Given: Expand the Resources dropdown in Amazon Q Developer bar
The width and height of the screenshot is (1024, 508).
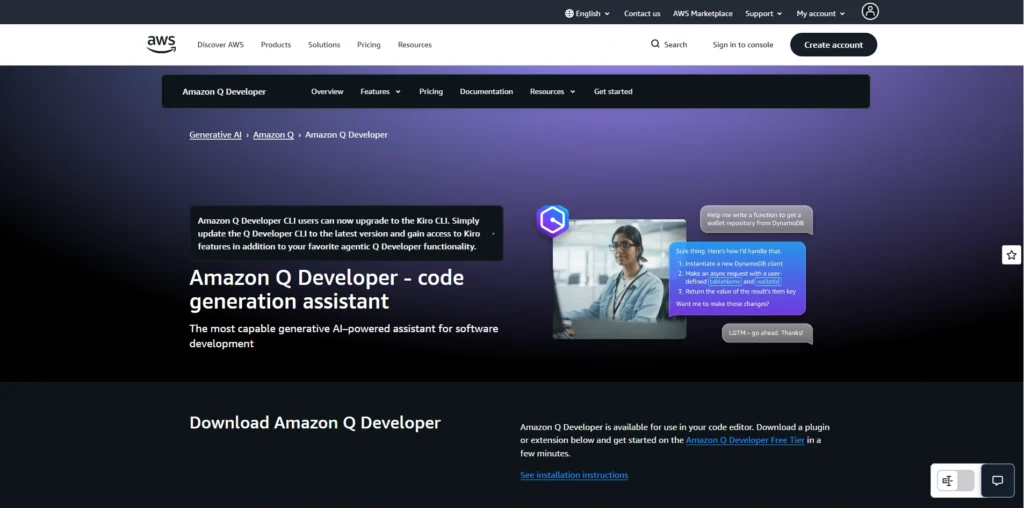Looking at the screenshot, I should [552, 91].
